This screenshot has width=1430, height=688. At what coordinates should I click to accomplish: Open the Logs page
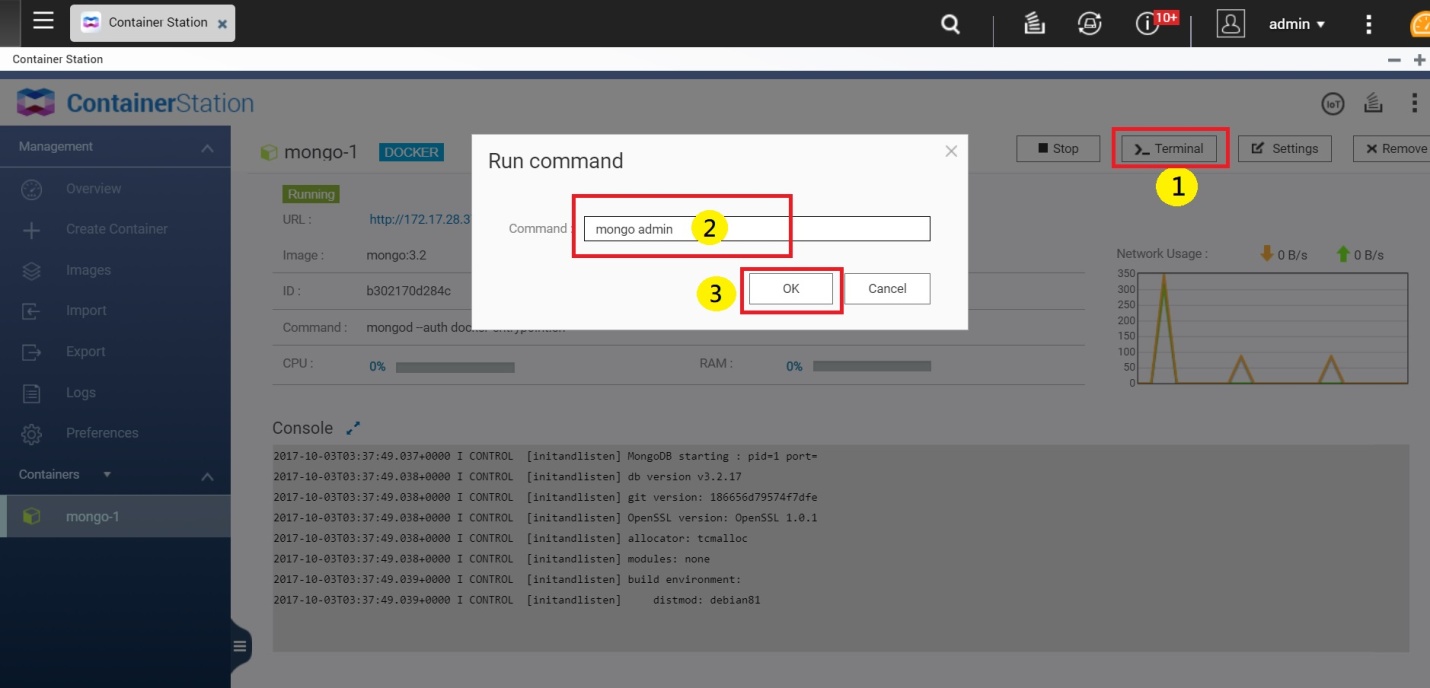pyautogui.click(x=81, y=393)
